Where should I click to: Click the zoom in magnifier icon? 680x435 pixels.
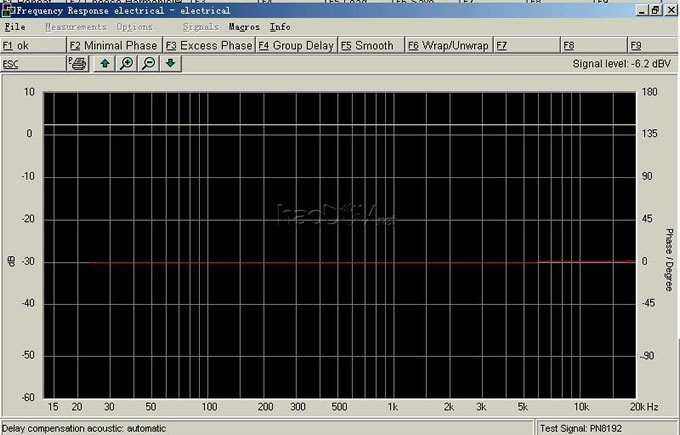[x=127, y=64]
